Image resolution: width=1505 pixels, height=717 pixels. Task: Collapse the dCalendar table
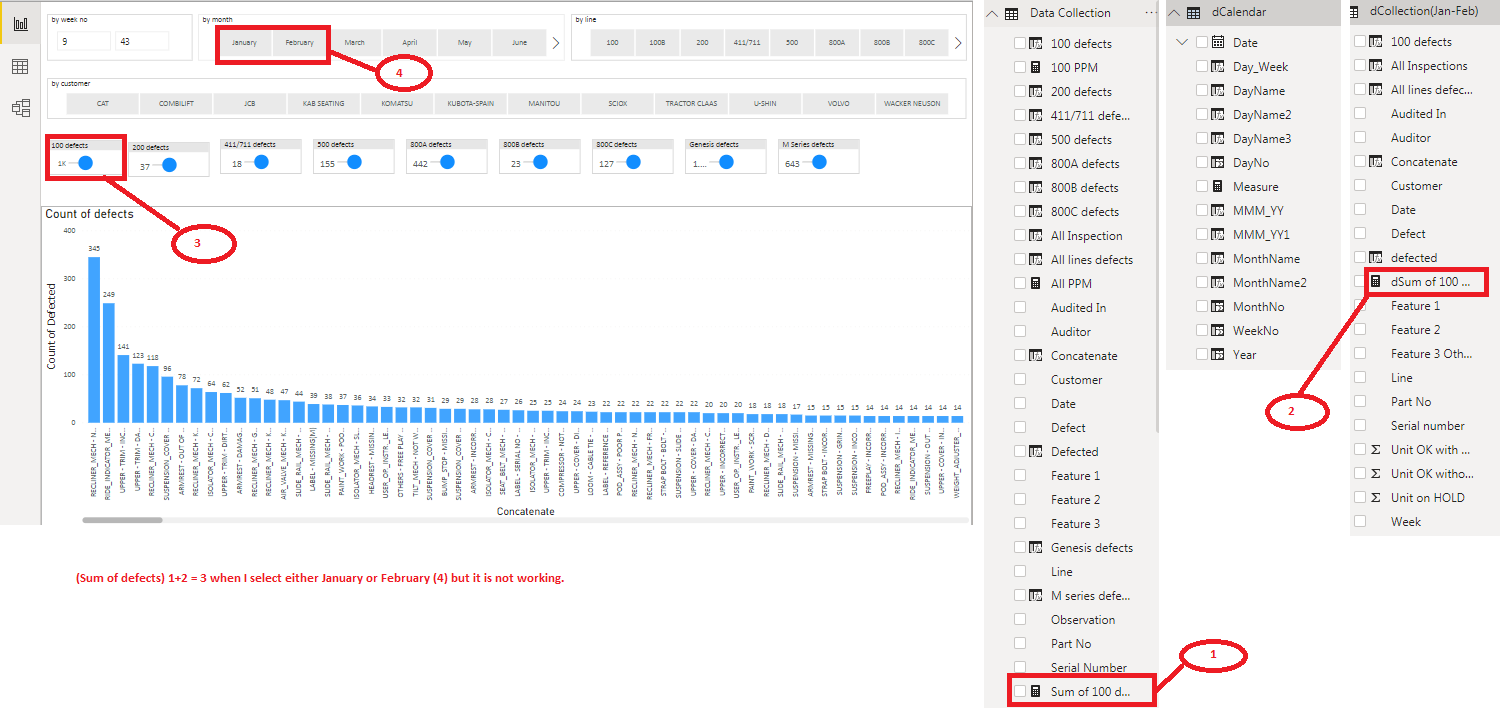click(1174, 13)
